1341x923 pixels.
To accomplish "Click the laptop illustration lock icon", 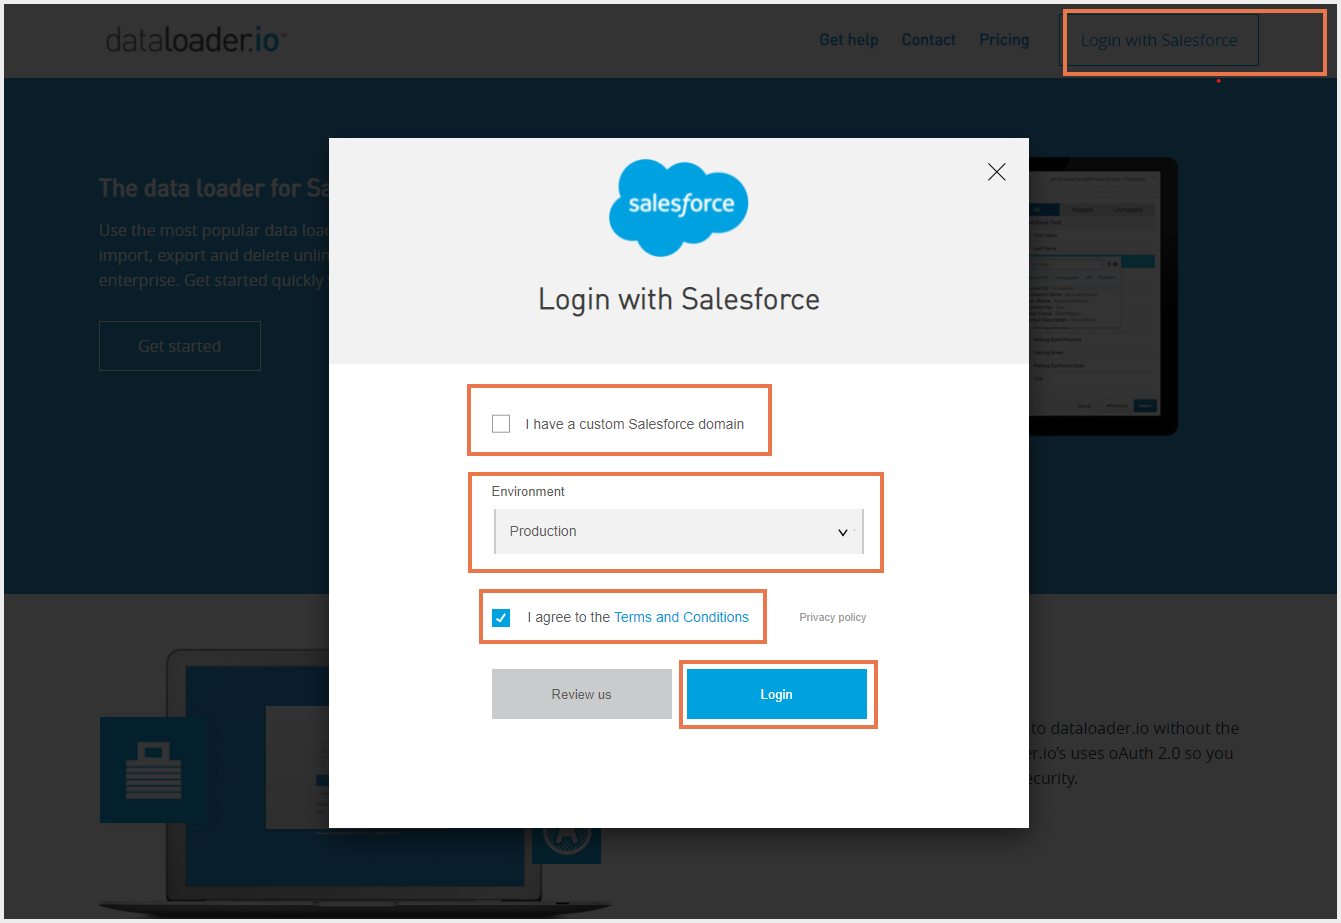I will click(152, 769).
